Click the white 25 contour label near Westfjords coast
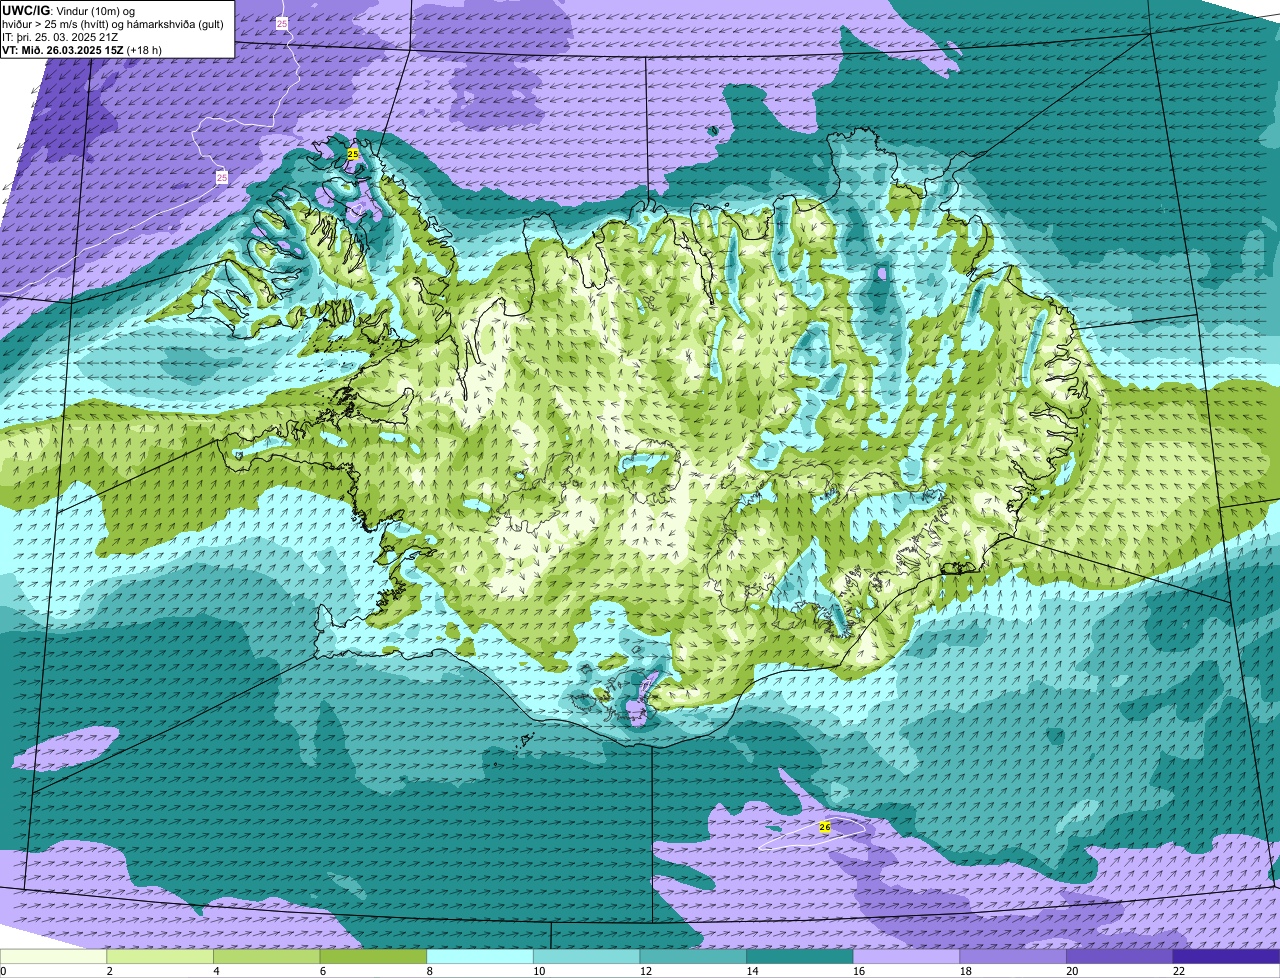The width and height of the screenshot is (1280, 978). tap(222, 177)
